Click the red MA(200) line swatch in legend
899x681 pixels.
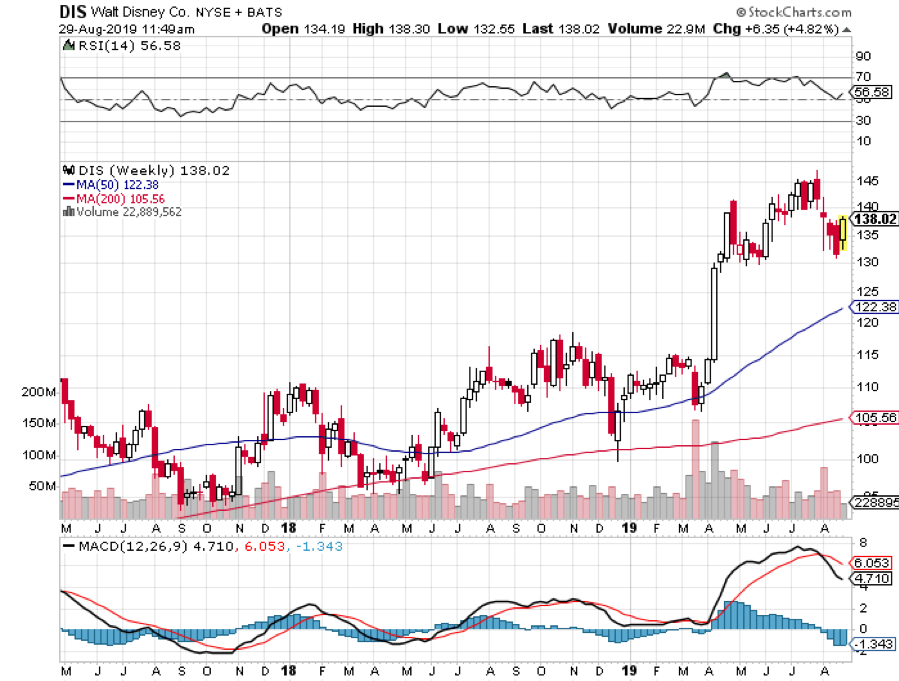pos(69,199)
